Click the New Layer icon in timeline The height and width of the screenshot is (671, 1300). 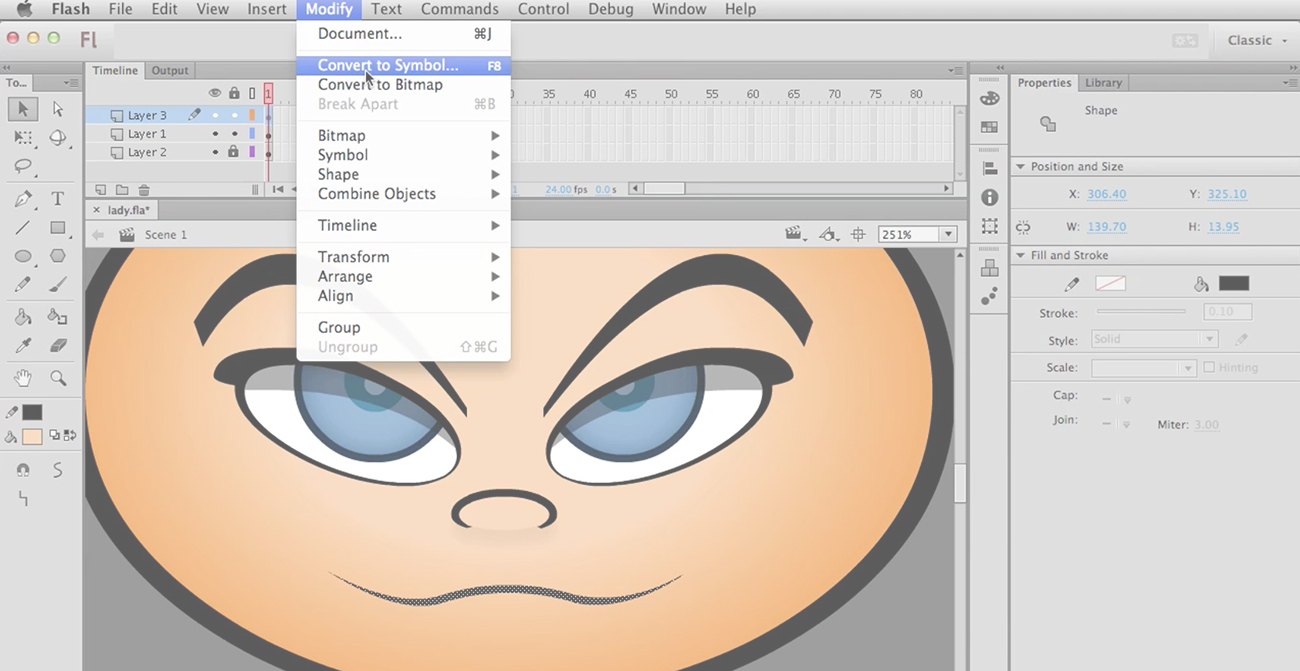pos(100,189)
